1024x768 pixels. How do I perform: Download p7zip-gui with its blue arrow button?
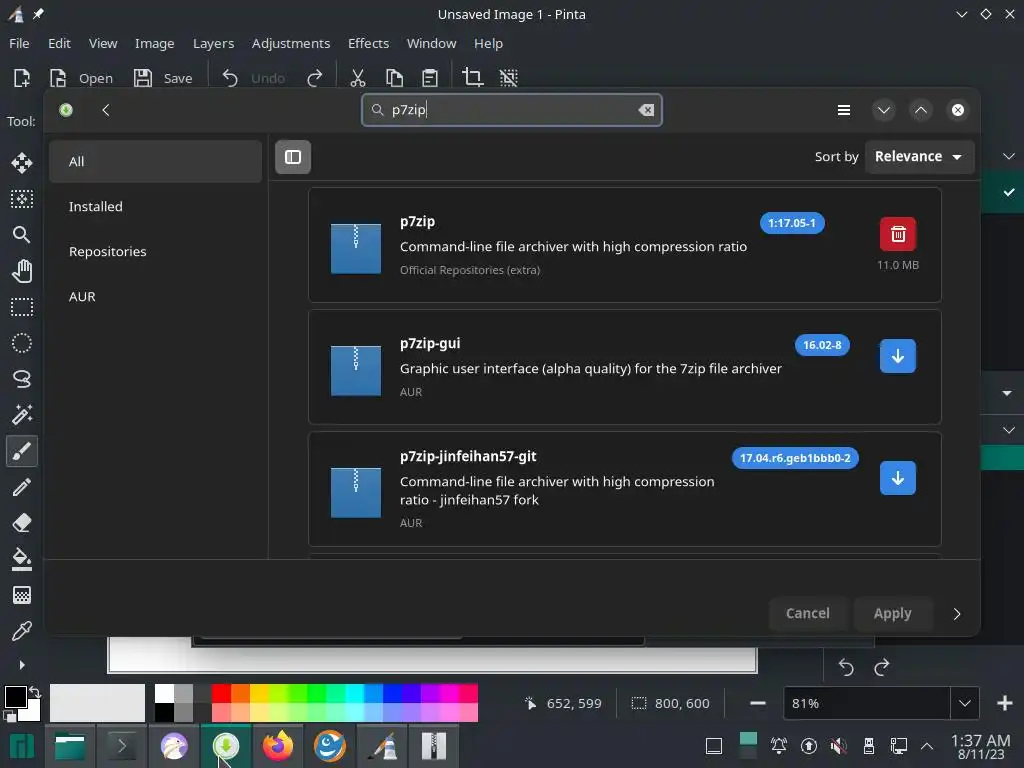pos(898,356)
